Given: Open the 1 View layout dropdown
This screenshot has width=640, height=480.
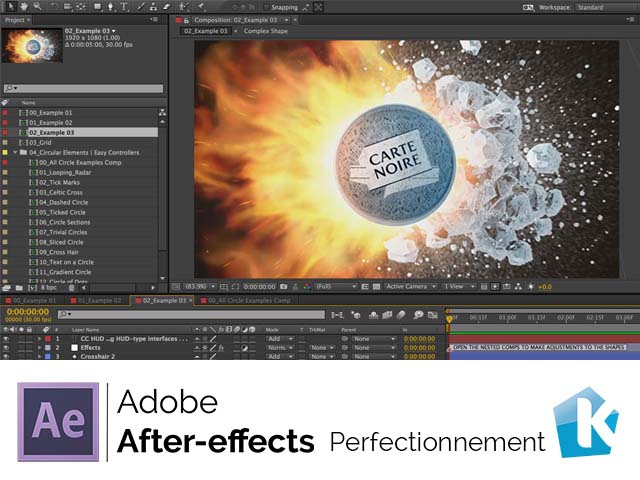Looking at the screenshot, I should (459, 287).
